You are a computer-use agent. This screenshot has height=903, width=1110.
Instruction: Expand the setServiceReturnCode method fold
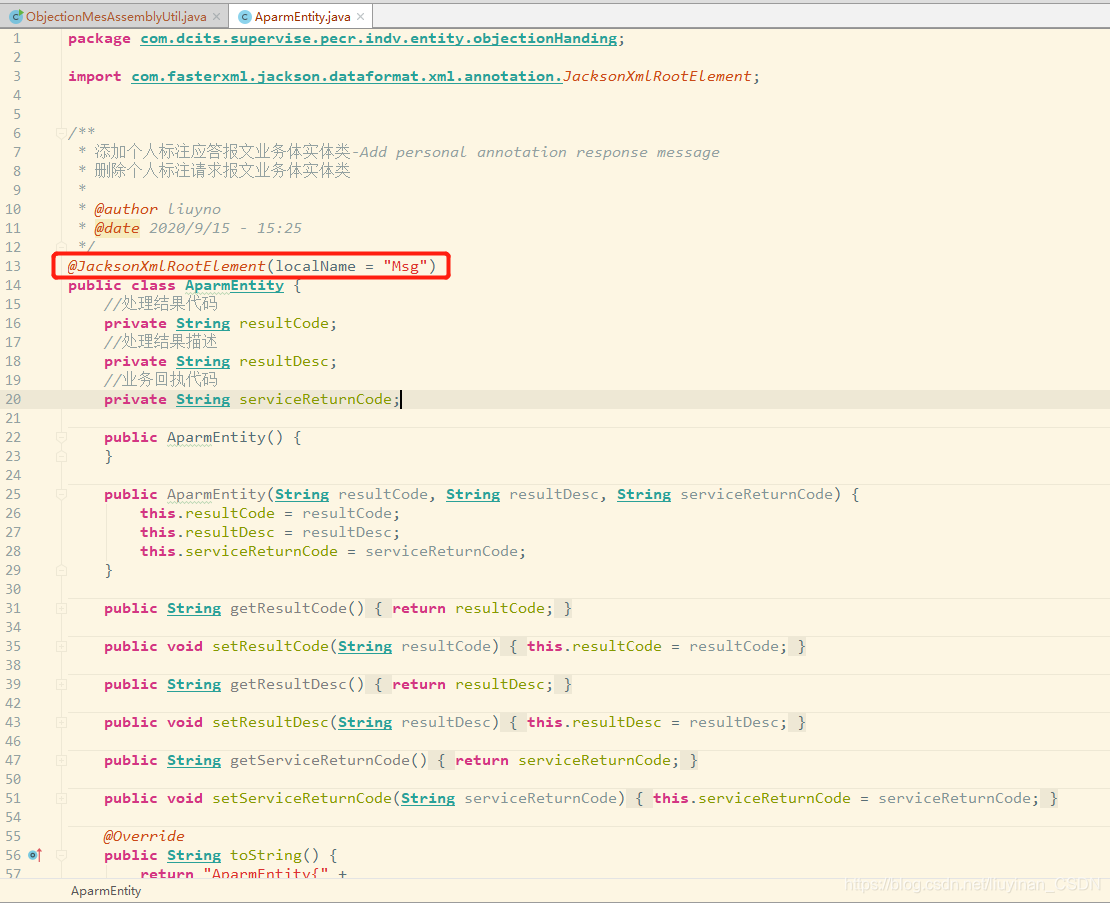pos(60,798)
